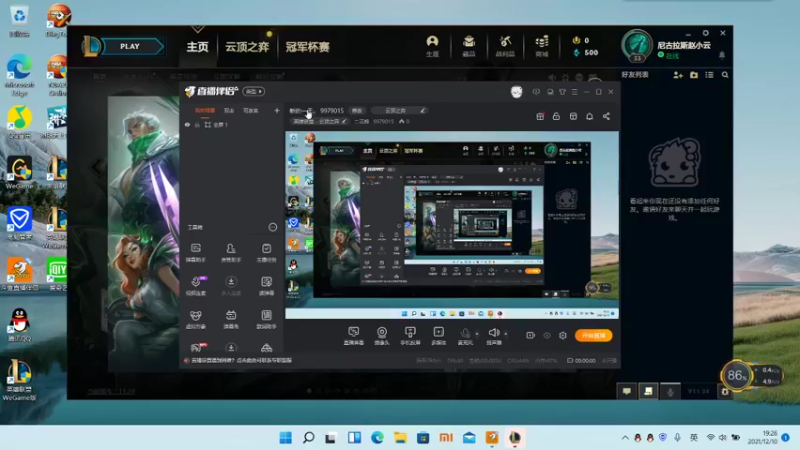Open the 歌词助手 tool

click(266, 319)
